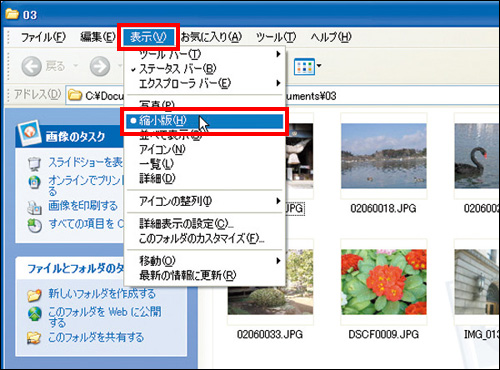Open the ツール(T) menu

point(276,37)
